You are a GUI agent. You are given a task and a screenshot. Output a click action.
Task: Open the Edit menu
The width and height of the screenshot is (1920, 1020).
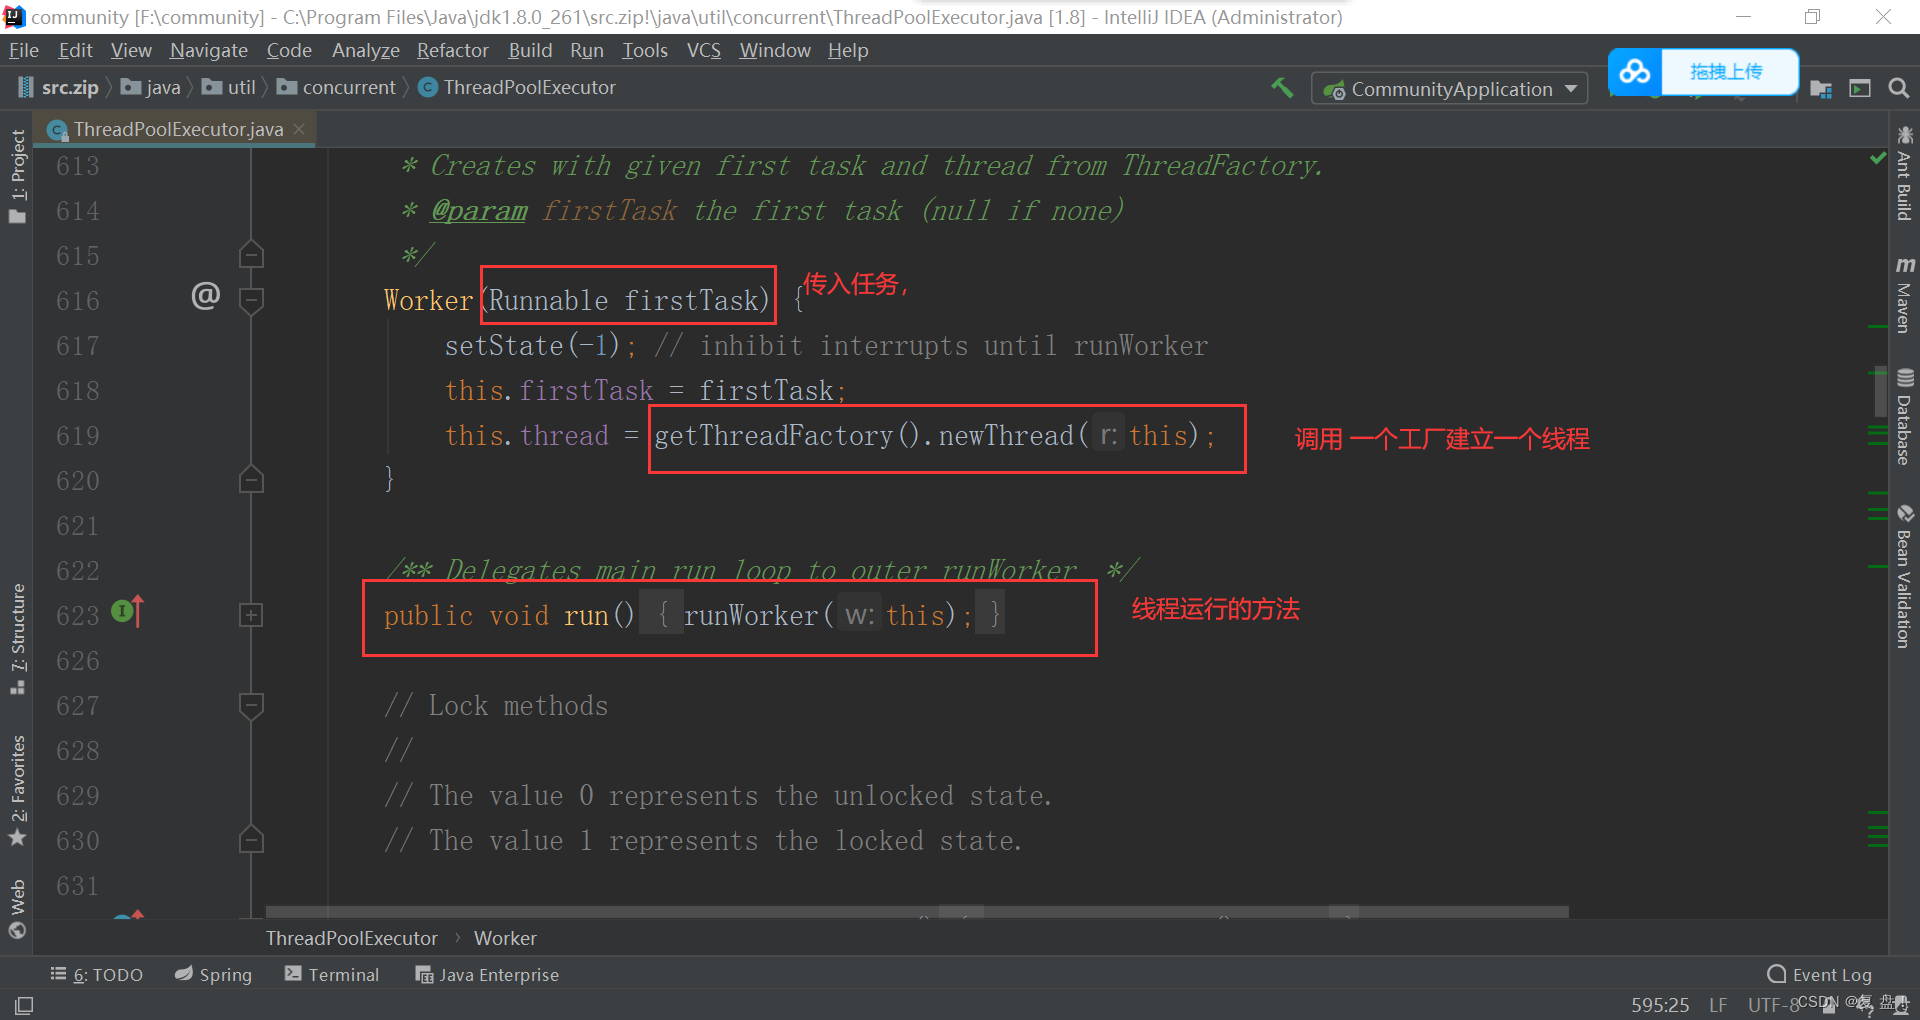coord(75,50)
